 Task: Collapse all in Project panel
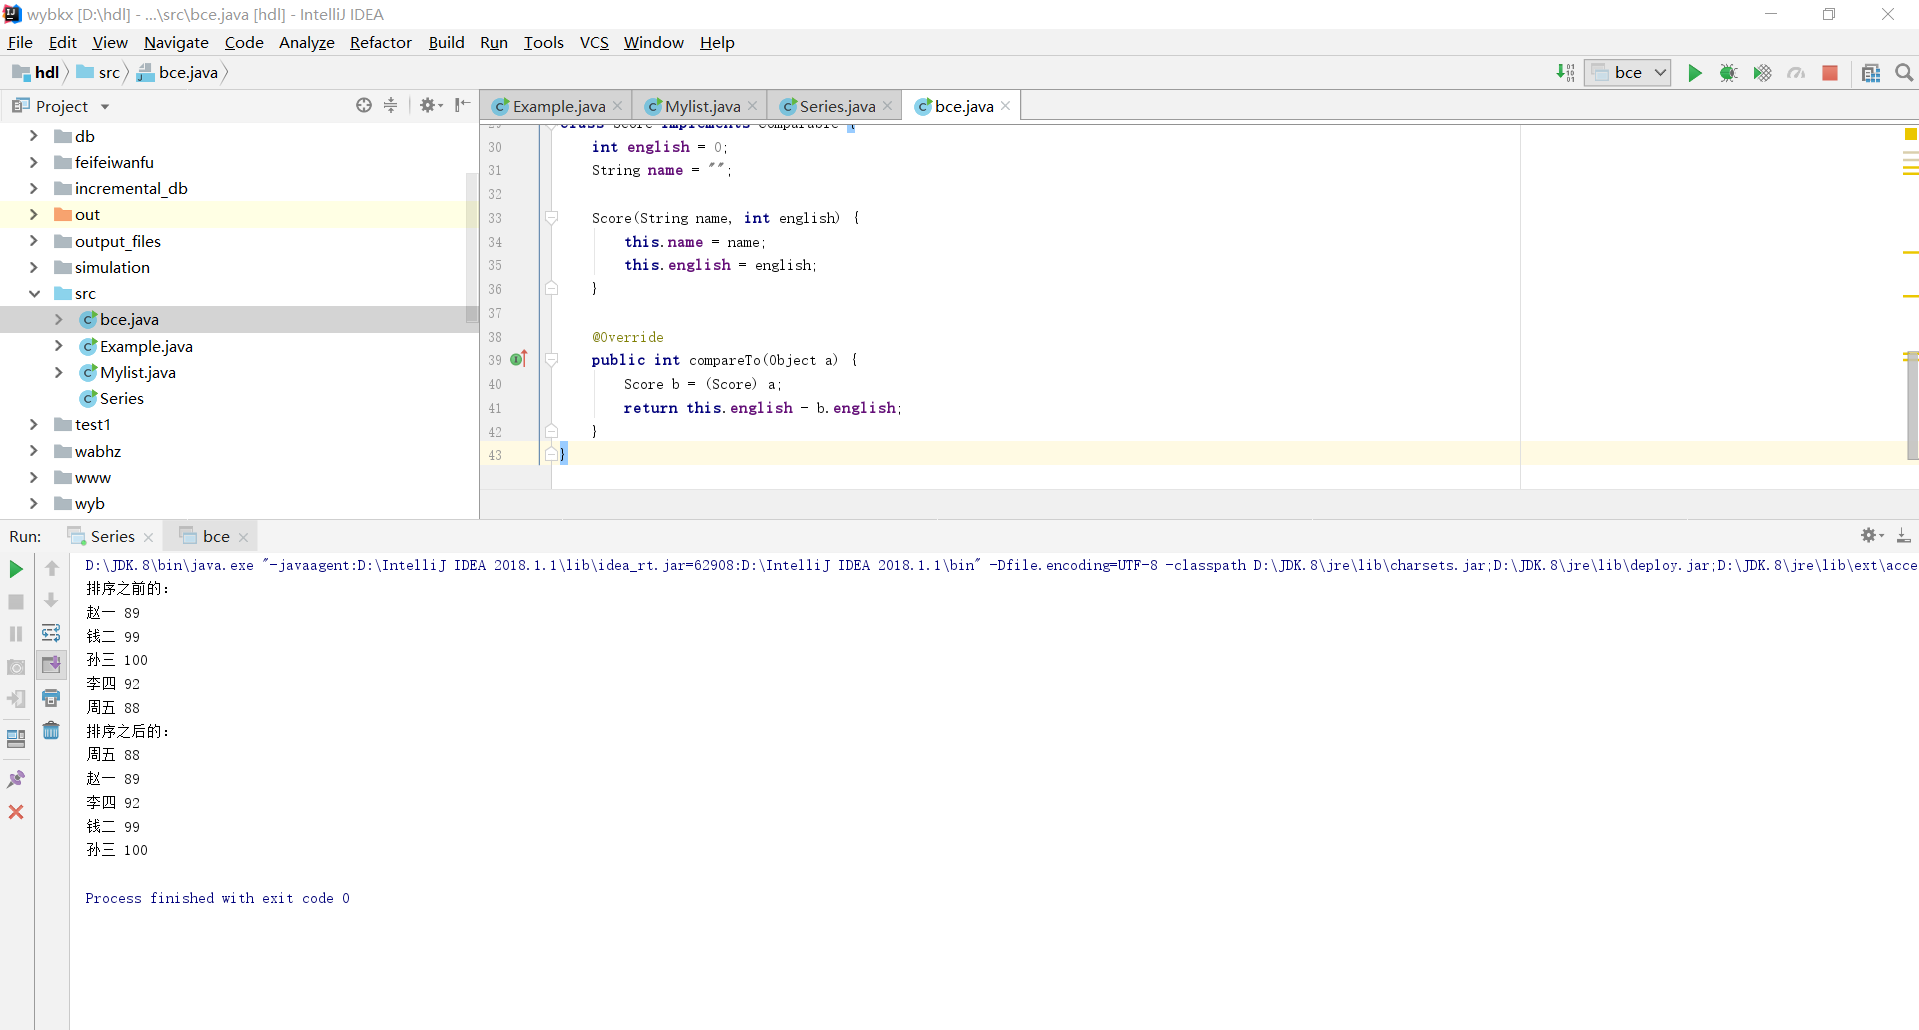(390, 105)
